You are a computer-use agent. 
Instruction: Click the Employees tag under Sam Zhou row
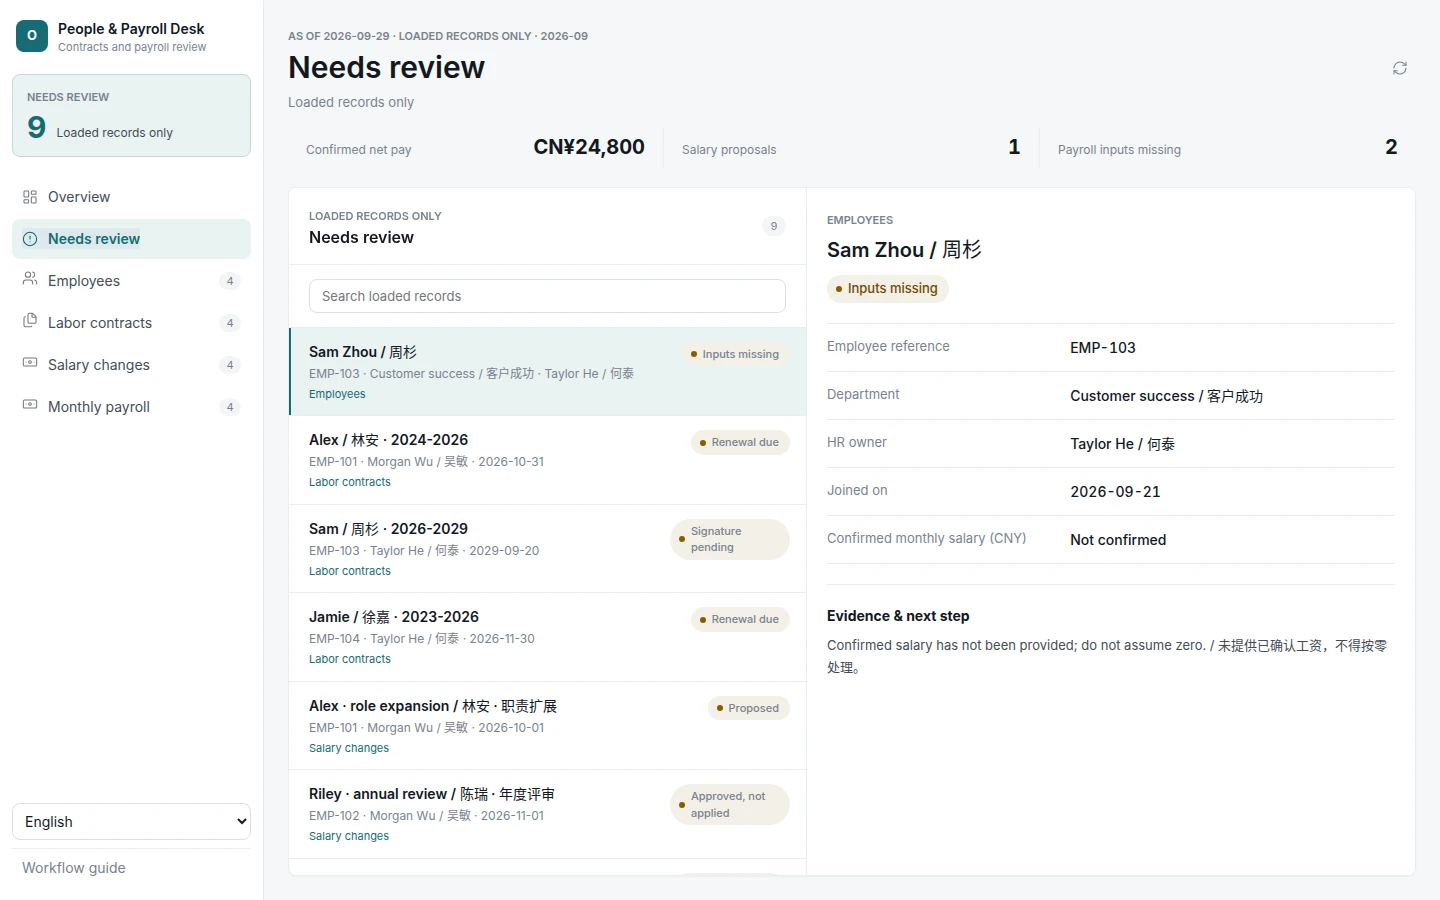pyautogui.click(x=337, y=394)
